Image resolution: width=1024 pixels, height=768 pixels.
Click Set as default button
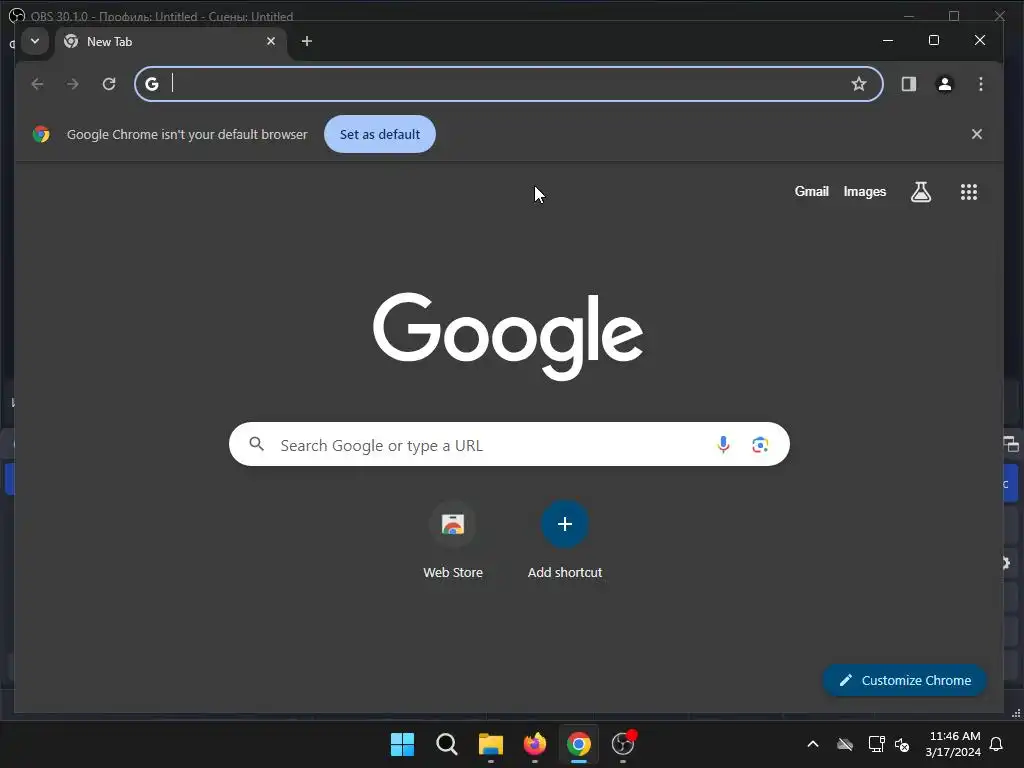click(380, 134)
